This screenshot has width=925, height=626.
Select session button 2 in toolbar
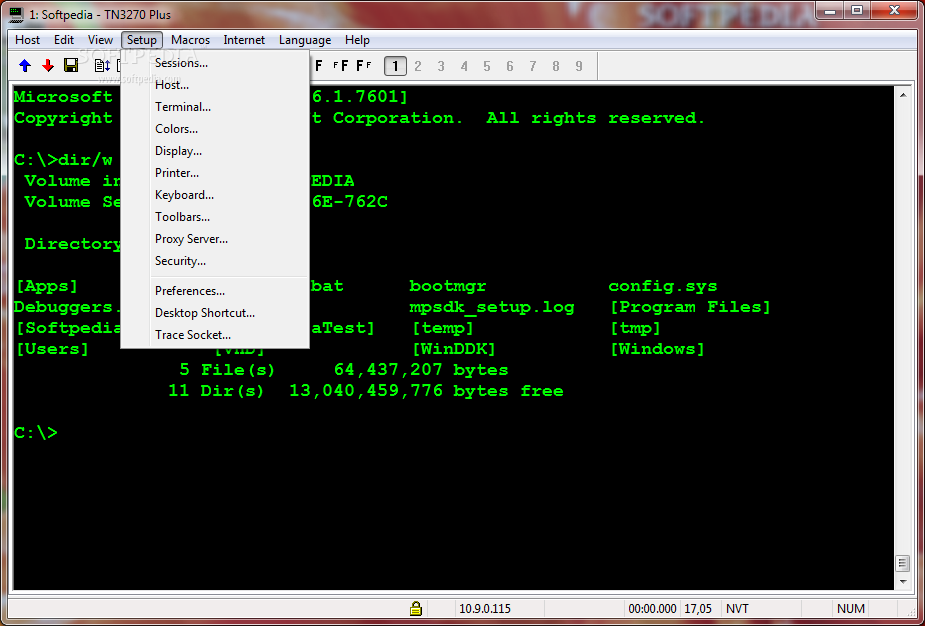(418, 66)
